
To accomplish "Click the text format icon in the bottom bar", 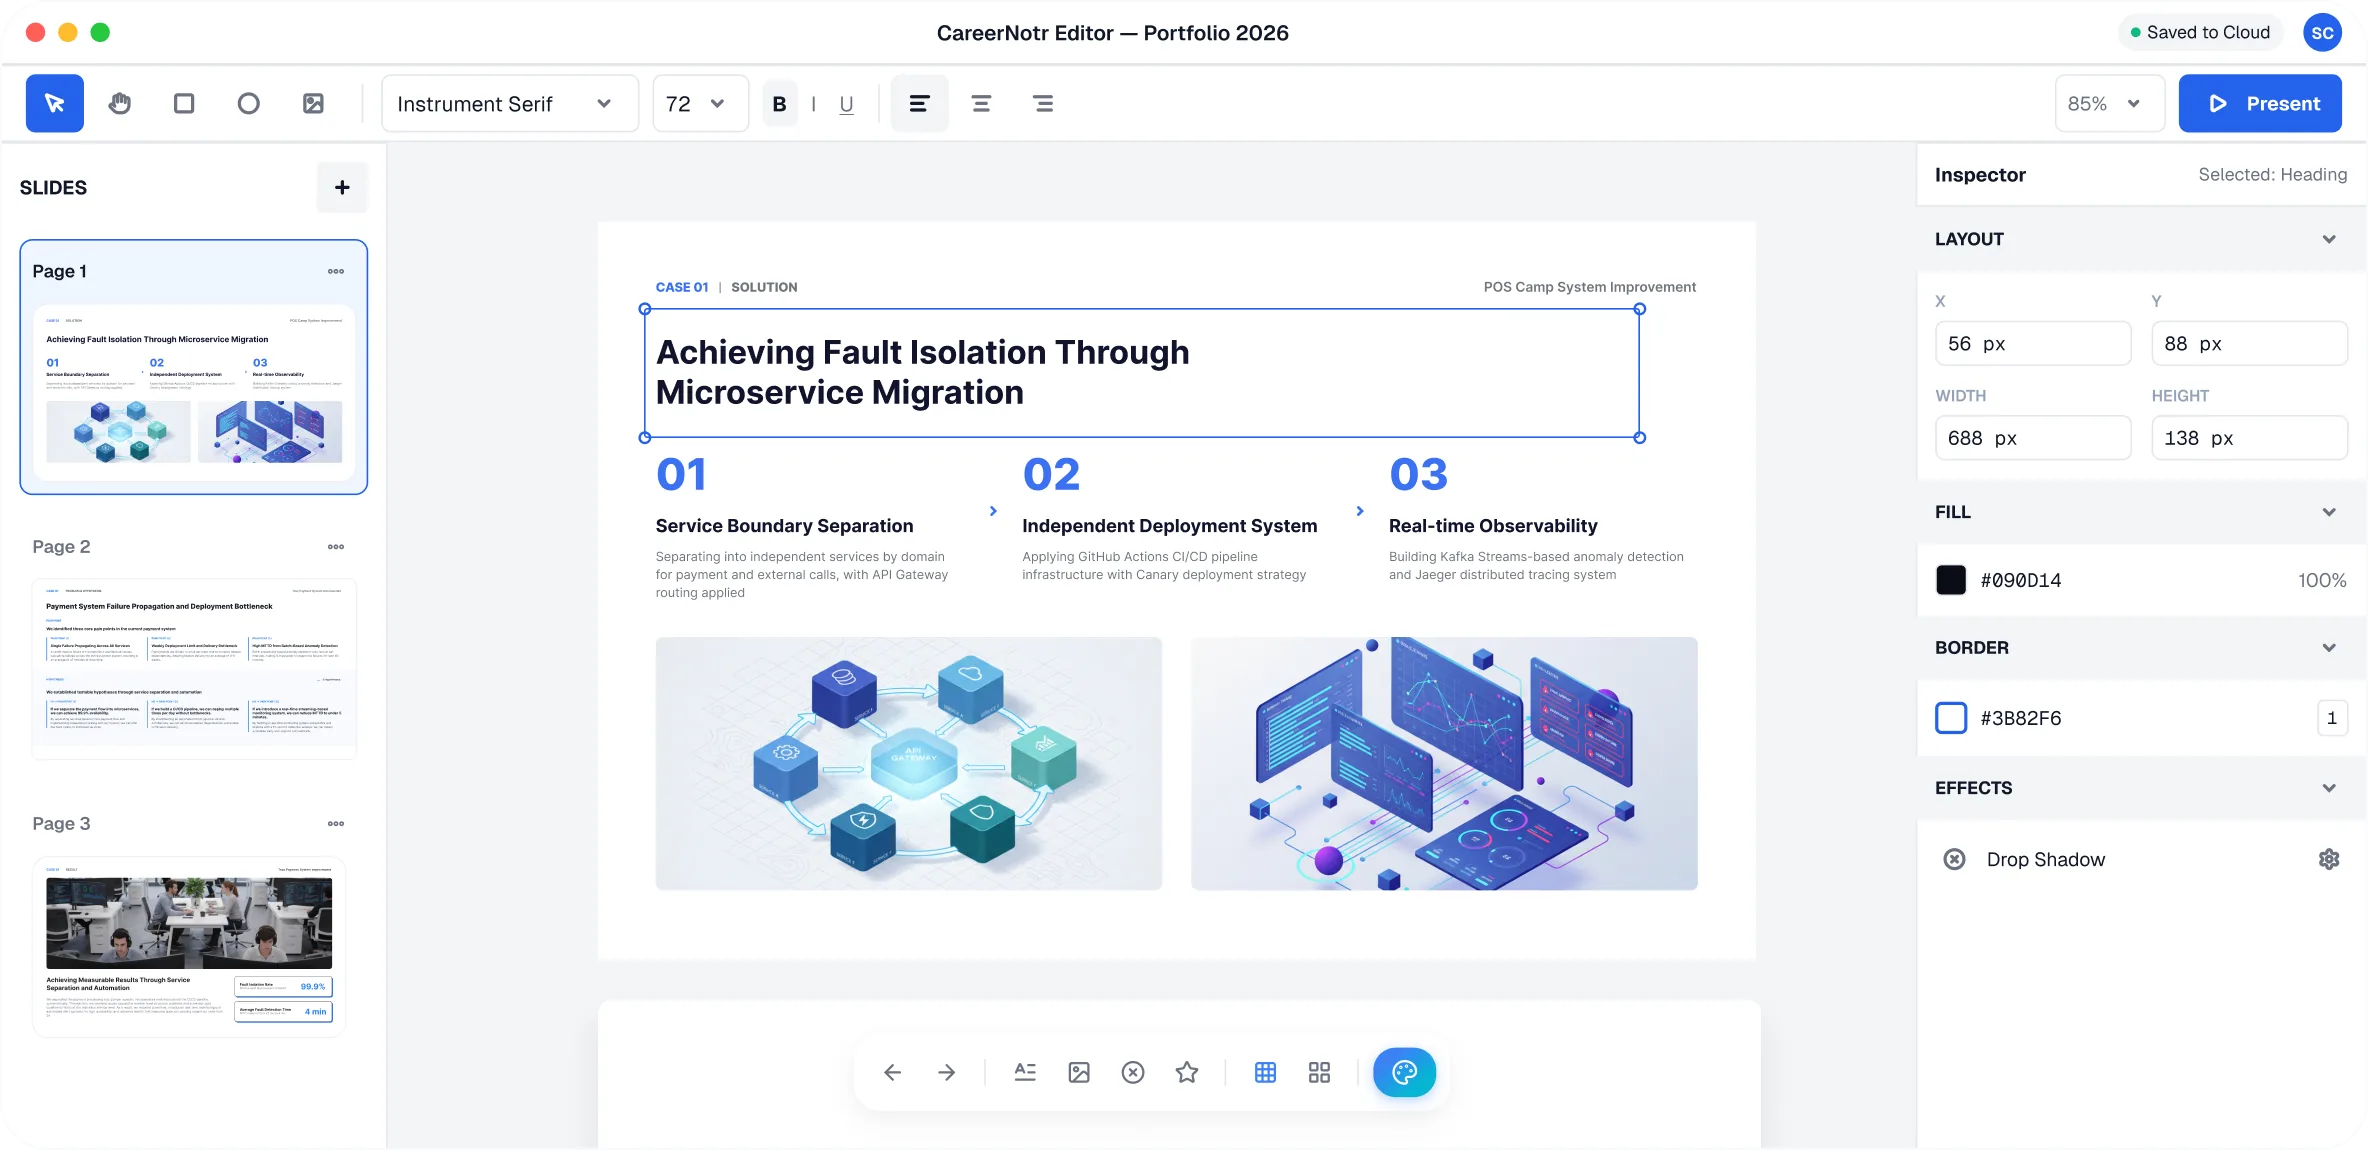I will 1025,1072.
